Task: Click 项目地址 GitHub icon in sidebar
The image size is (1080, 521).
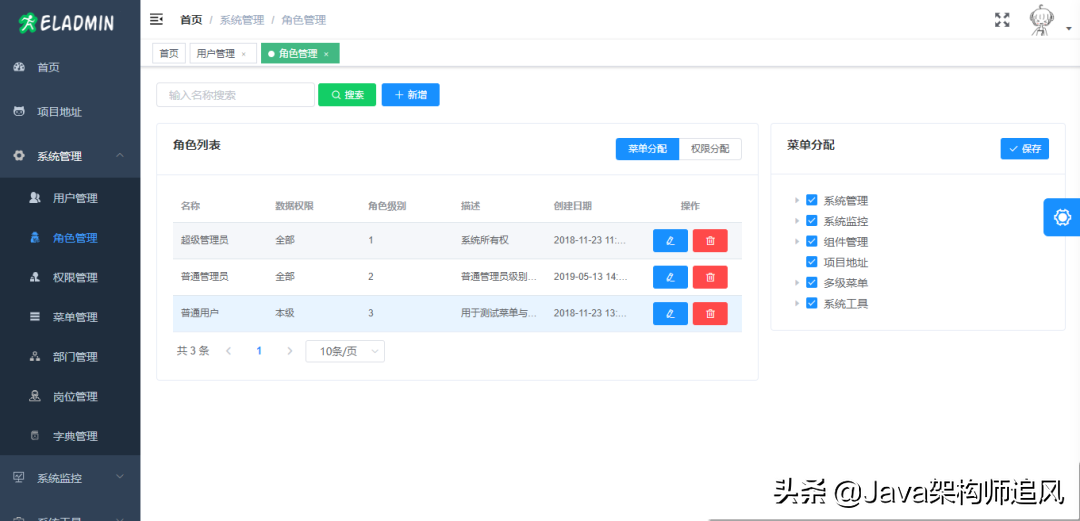Action: [x=19, y=112]
